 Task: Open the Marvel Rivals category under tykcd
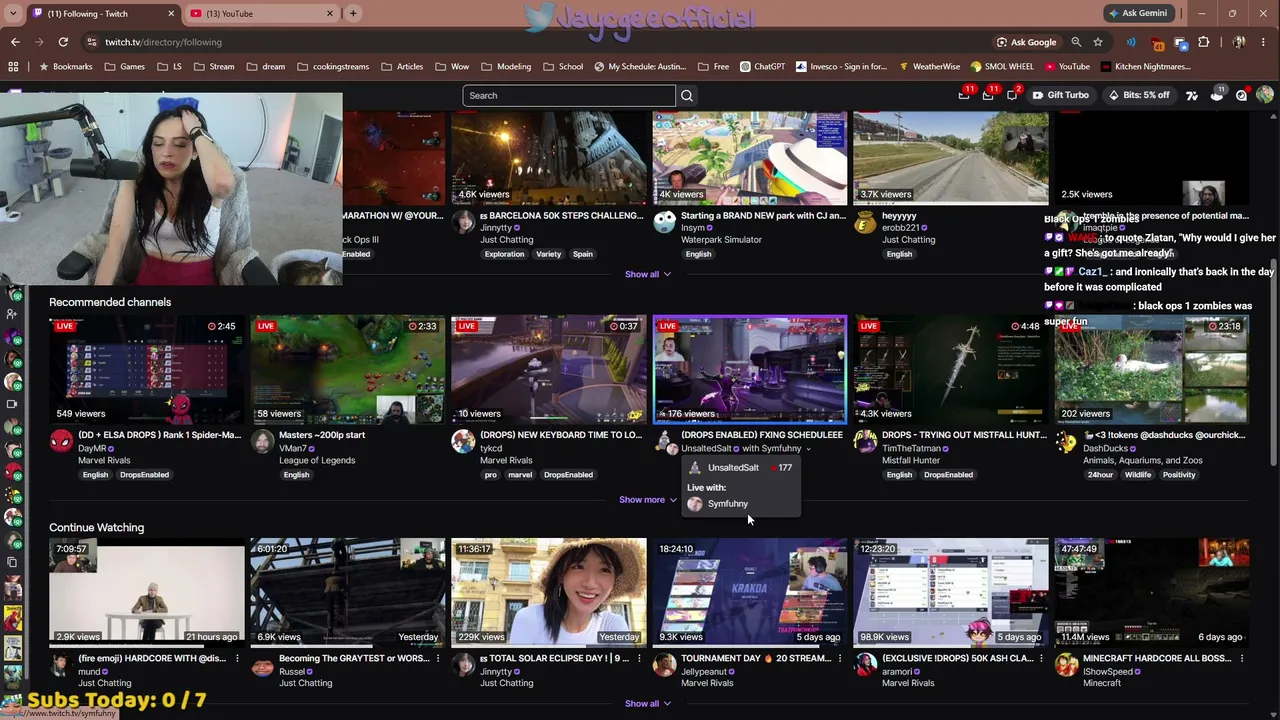point(506,461)
